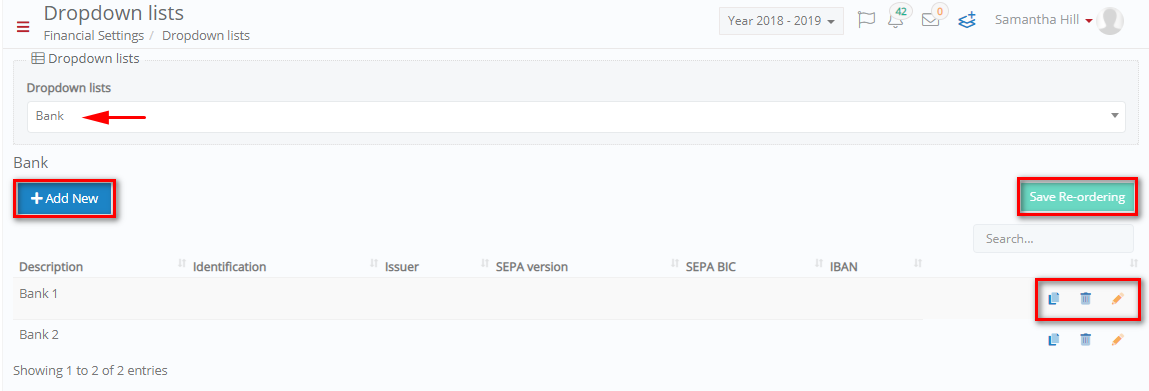Click the Search input field
The width and height of the screenshot is (1149, 391).
(1053, 239)
